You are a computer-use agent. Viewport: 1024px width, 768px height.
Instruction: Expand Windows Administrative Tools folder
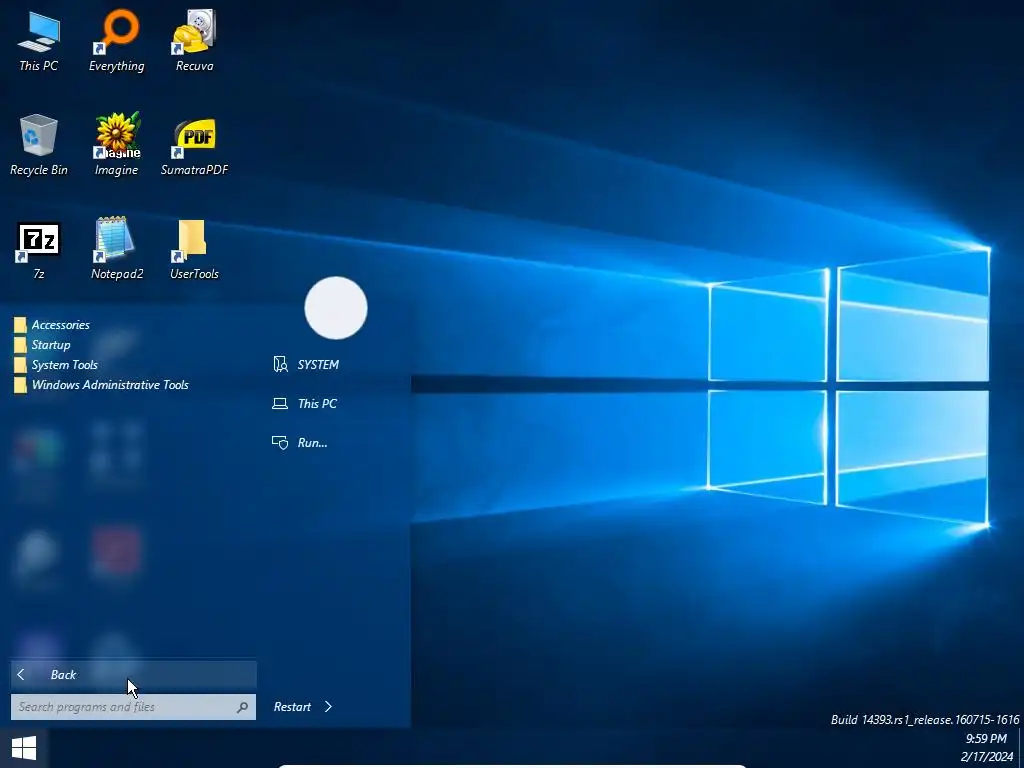[101, 385]
